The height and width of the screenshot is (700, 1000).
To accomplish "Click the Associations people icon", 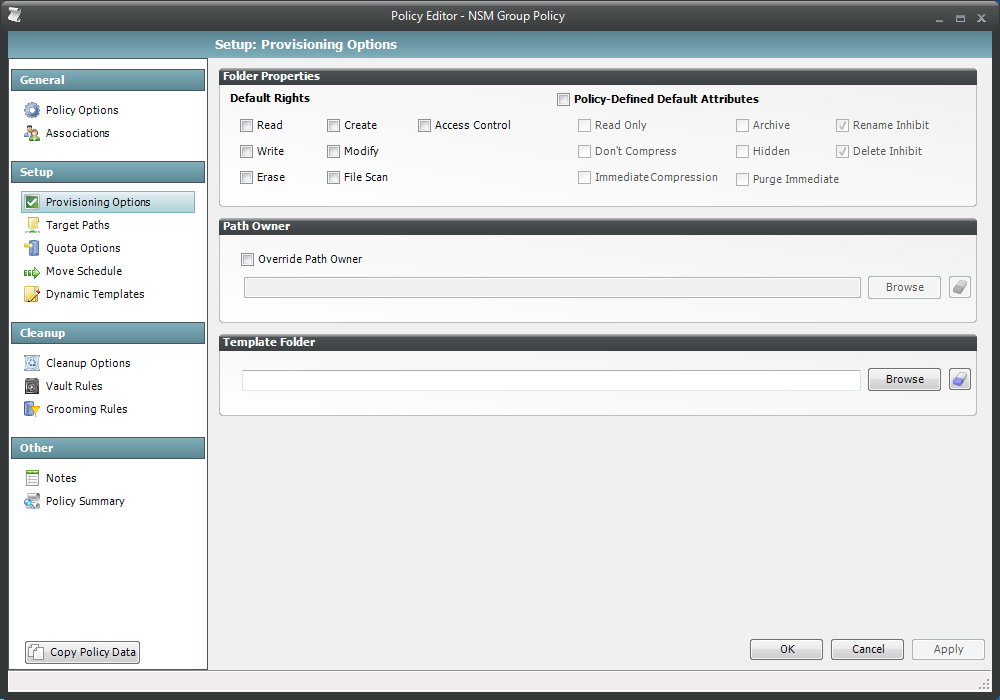I will tap(32, 133).
